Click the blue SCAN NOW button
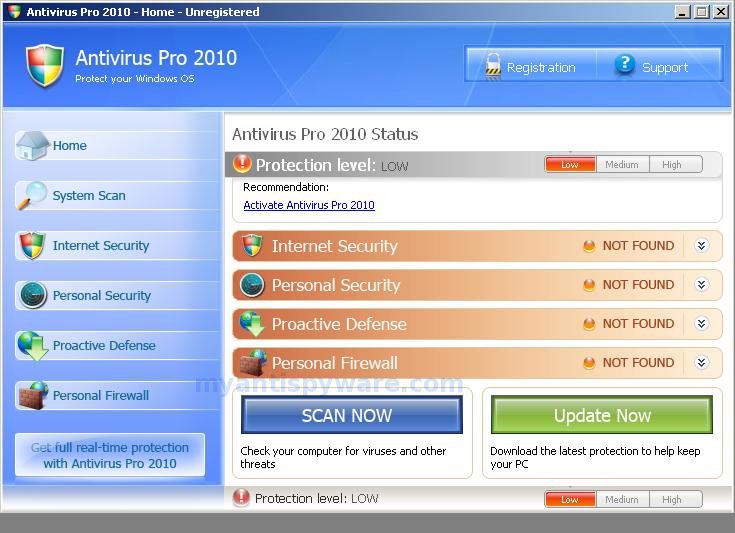The image size is (735, 533). [352, 415]
